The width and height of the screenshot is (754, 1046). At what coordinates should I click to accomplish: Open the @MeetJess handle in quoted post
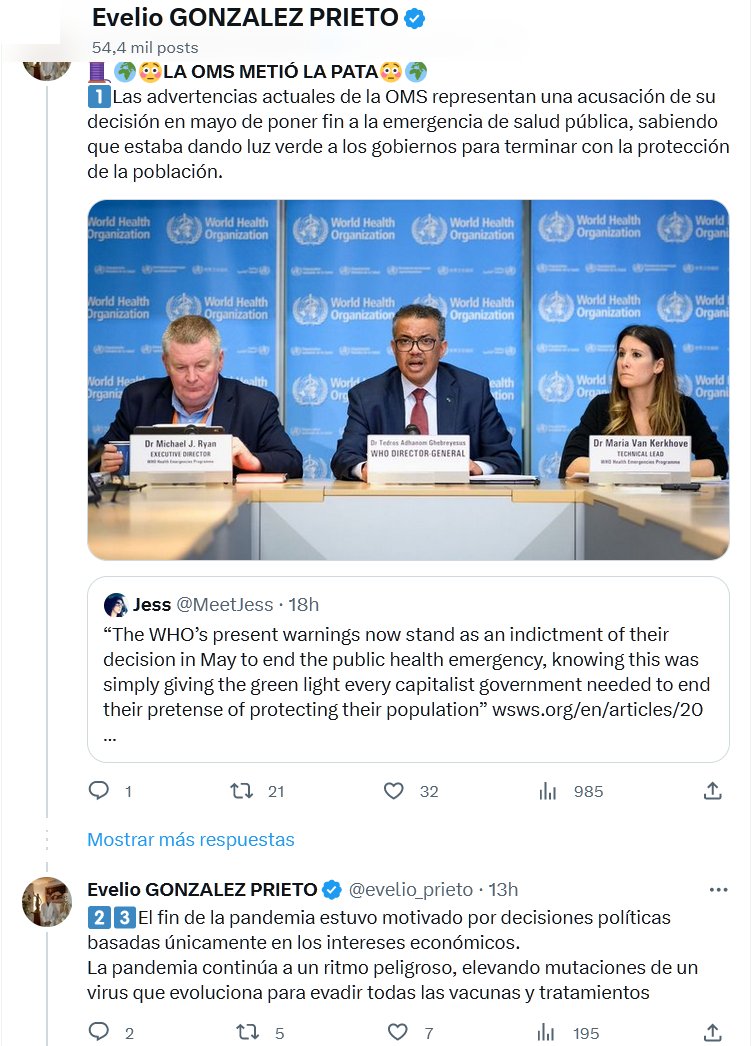[224, 605]
